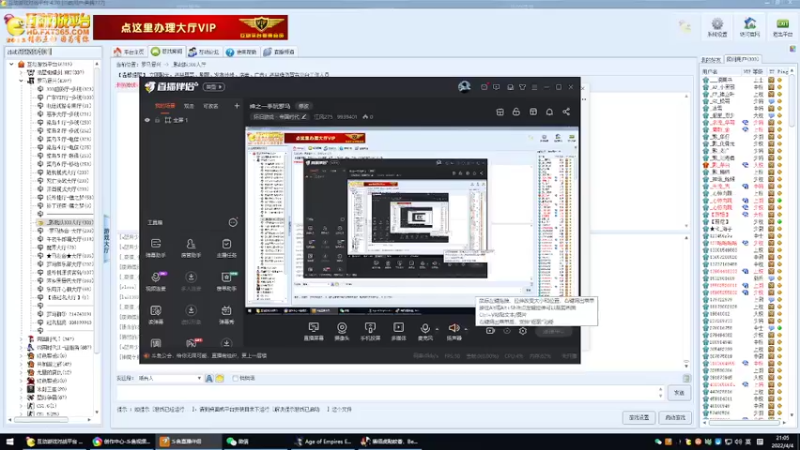Click the start streaming button in bottom bar
Image resolution: width=800 pixels, height=450 pixels.
tap(553, 331)
